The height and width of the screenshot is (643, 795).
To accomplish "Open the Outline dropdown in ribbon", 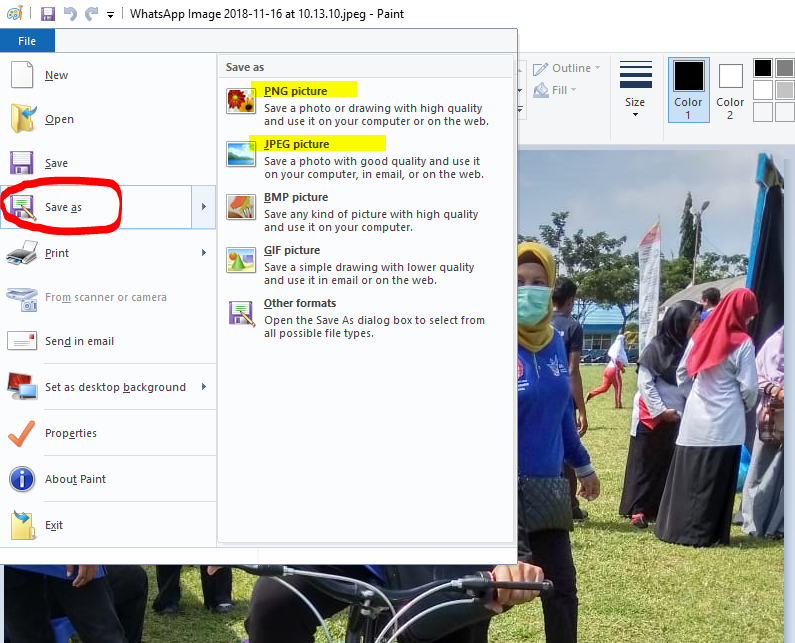I will [x=566, y=68].
